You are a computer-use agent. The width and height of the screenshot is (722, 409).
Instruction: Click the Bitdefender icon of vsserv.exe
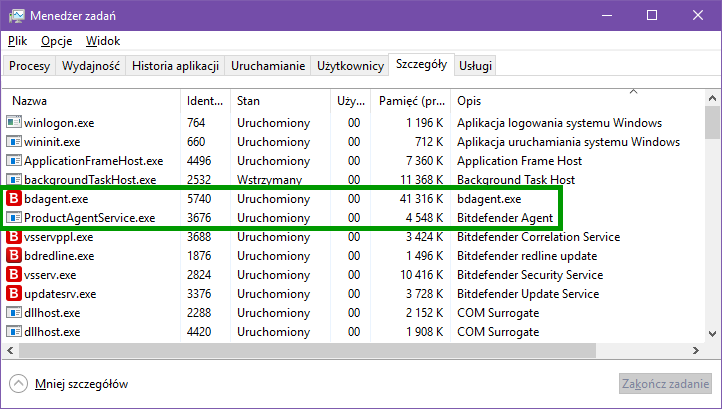coord(14,275)
